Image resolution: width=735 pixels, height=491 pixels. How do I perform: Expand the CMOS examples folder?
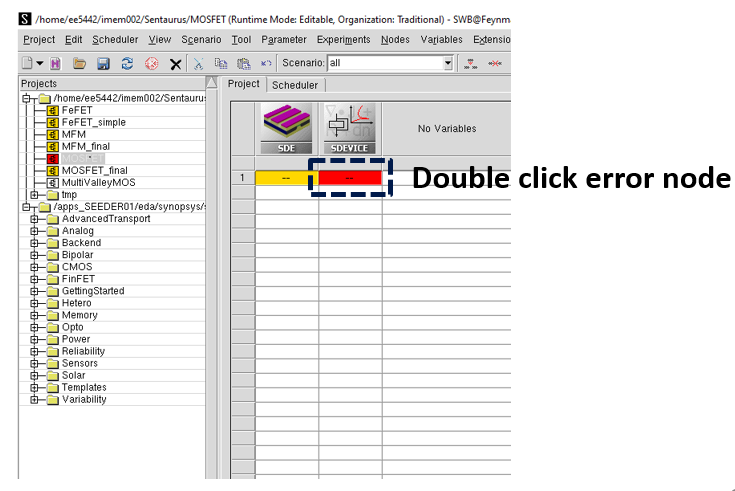click(x=36, y=267)
